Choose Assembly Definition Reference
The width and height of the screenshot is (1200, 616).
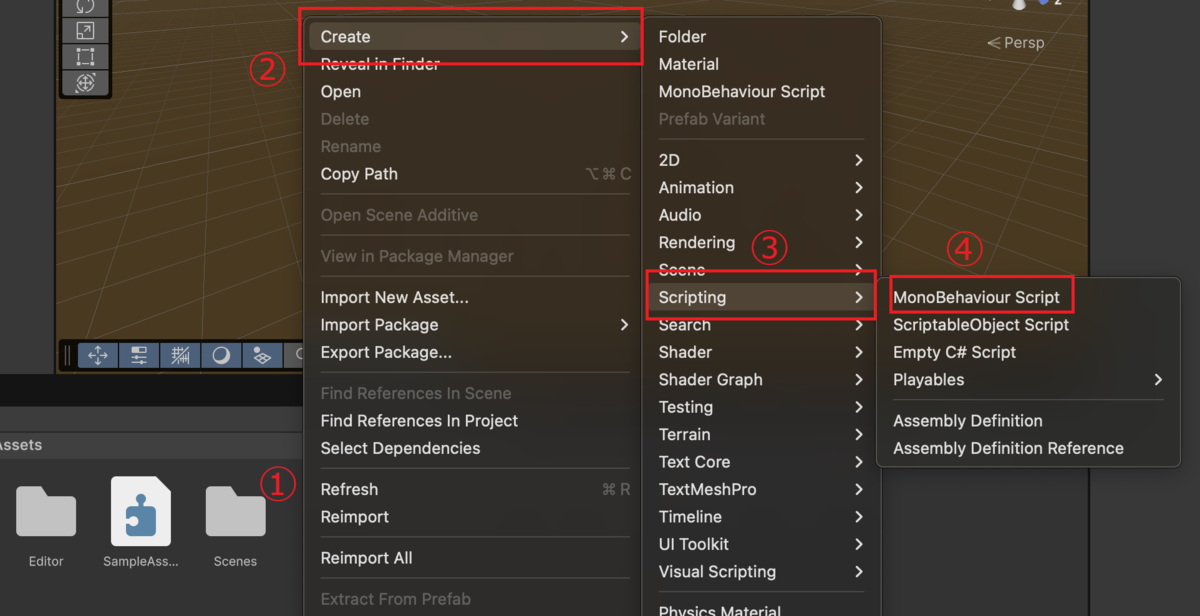tap(1008, 448)
